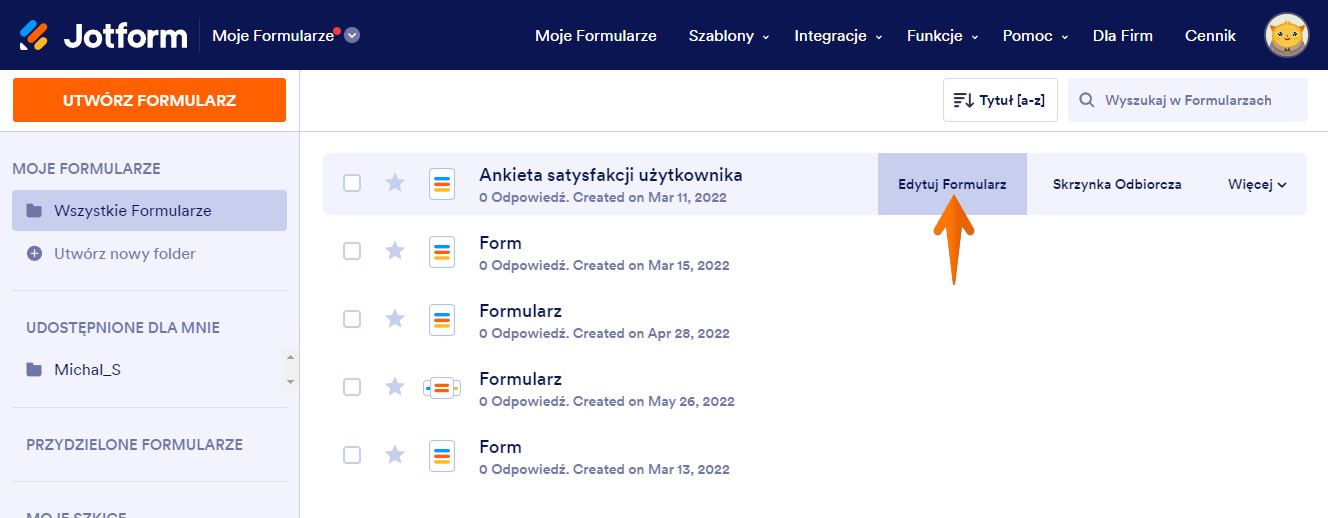This screenshot has width=1328, height=518.
Task: Open the Michal_S shared folder
Action: 87,370
